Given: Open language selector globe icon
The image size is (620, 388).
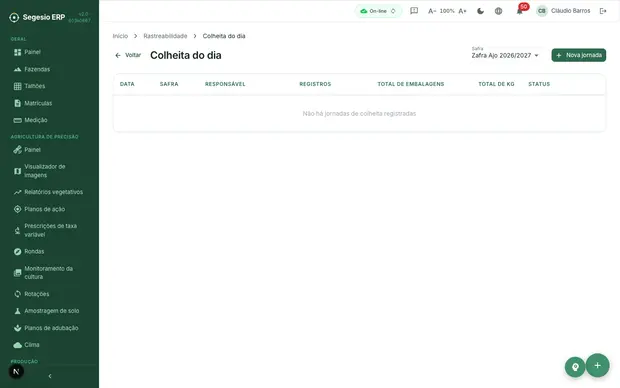Looking at the screenshot, I should coord(499,11).
